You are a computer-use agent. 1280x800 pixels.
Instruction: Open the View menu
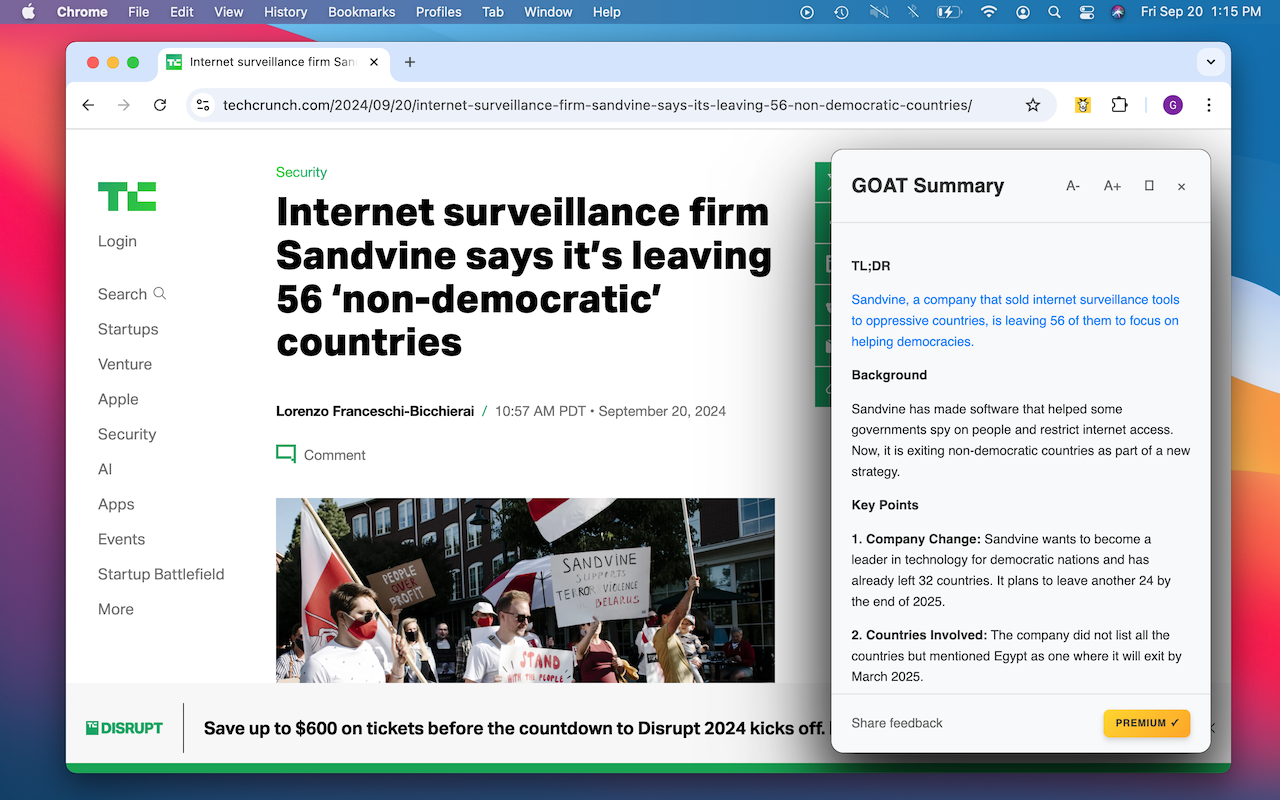click(229, 12)
